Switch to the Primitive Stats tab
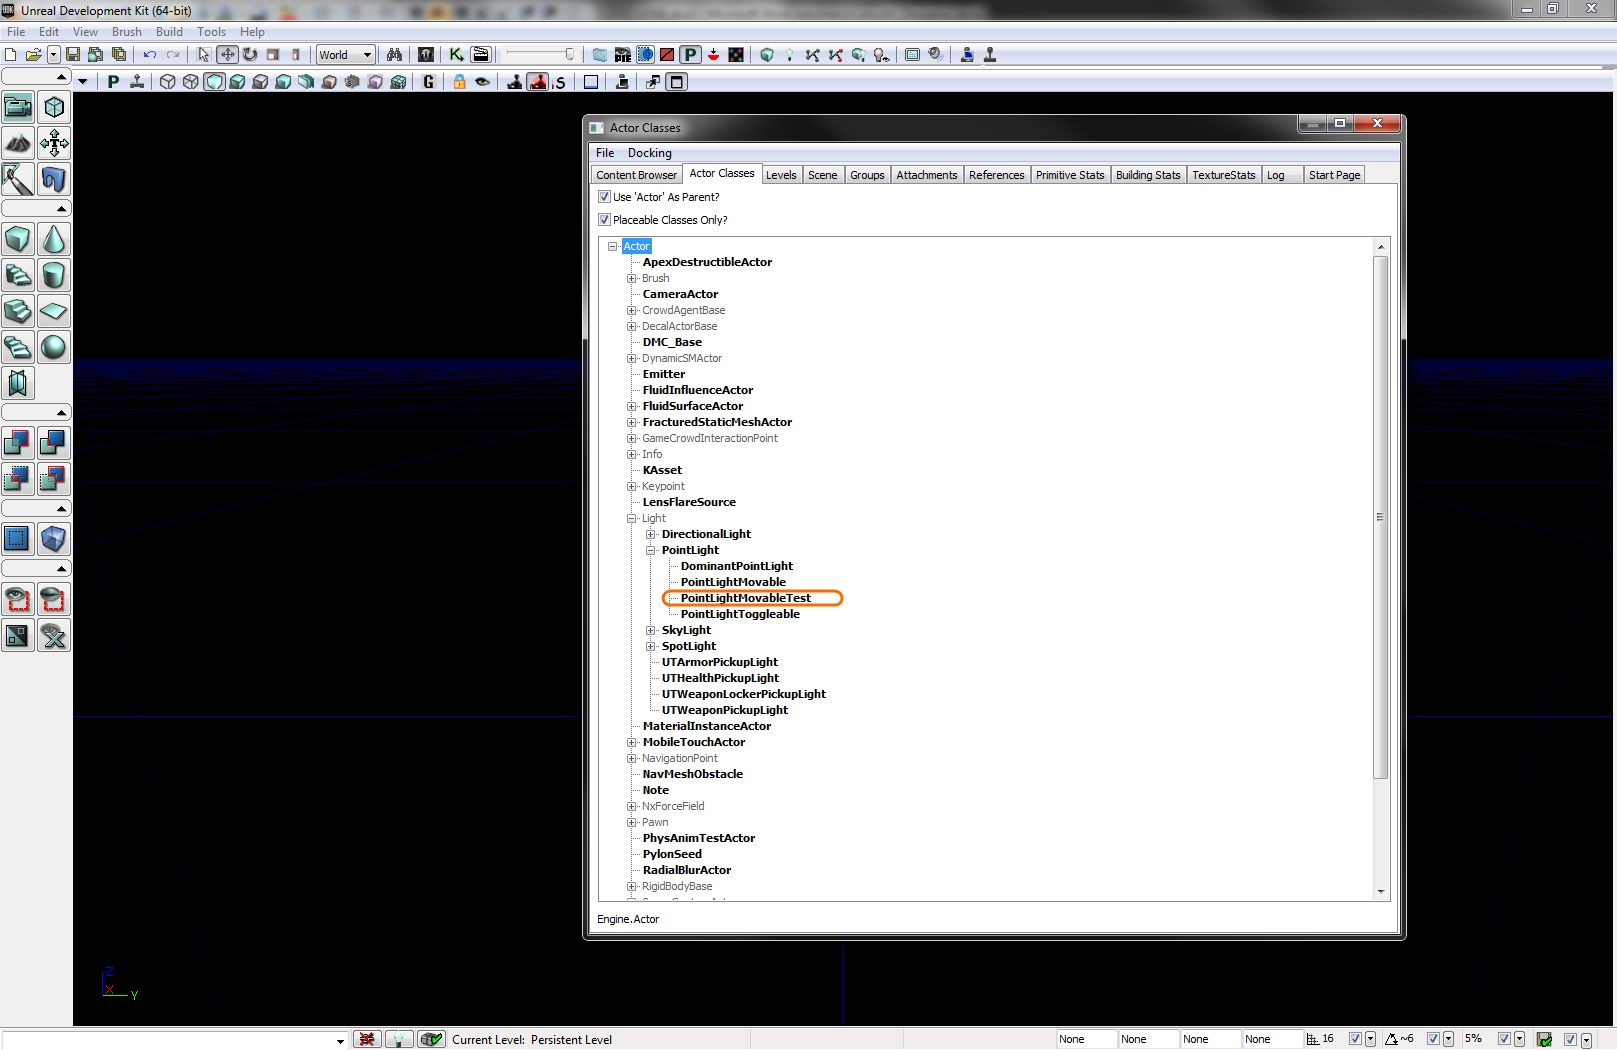This screenshot has width=1617, height=1050. click(x=1070, y=175)
